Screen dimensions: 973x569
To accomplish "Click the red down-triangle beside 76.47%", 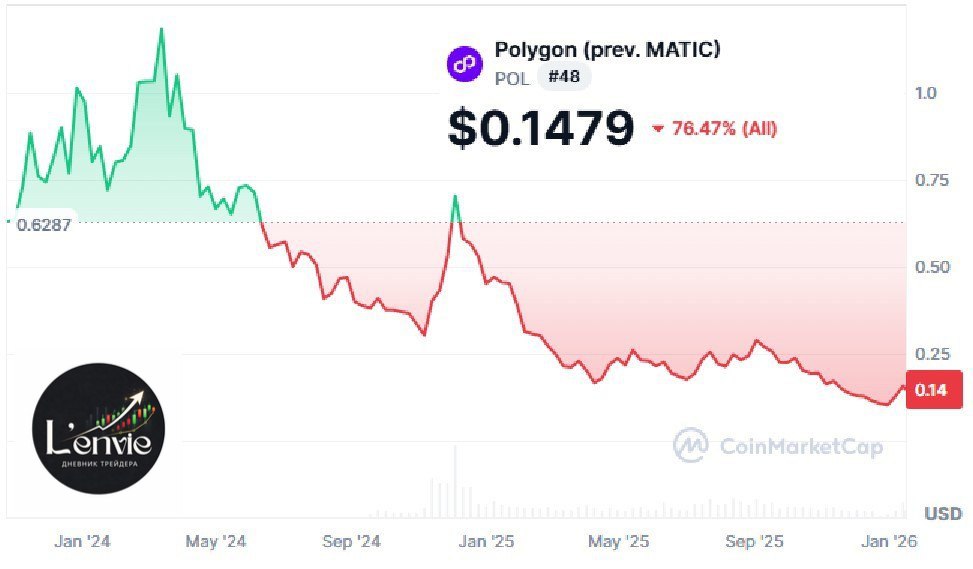I will 658,129.
